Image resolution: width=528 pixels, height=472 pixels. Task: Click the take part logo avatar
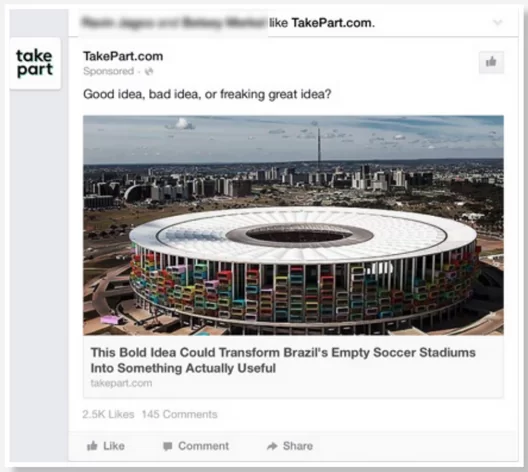(35, 63)
